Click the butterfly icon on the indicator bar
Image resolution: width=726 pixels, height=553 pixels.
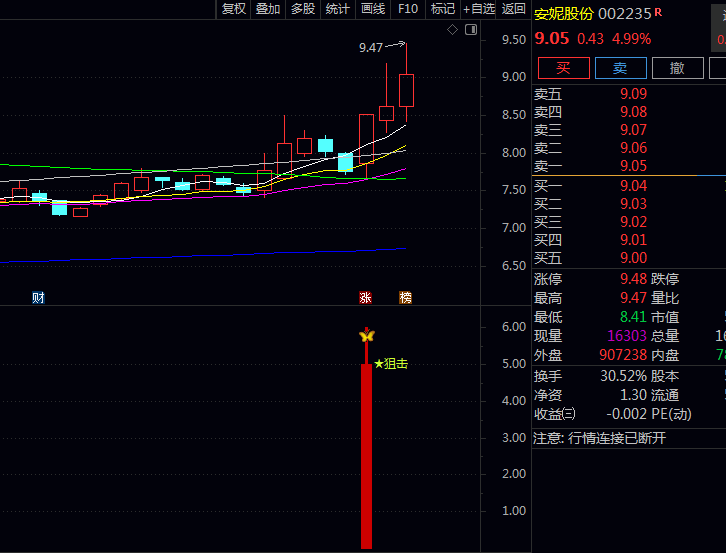(x=367, y=335)
